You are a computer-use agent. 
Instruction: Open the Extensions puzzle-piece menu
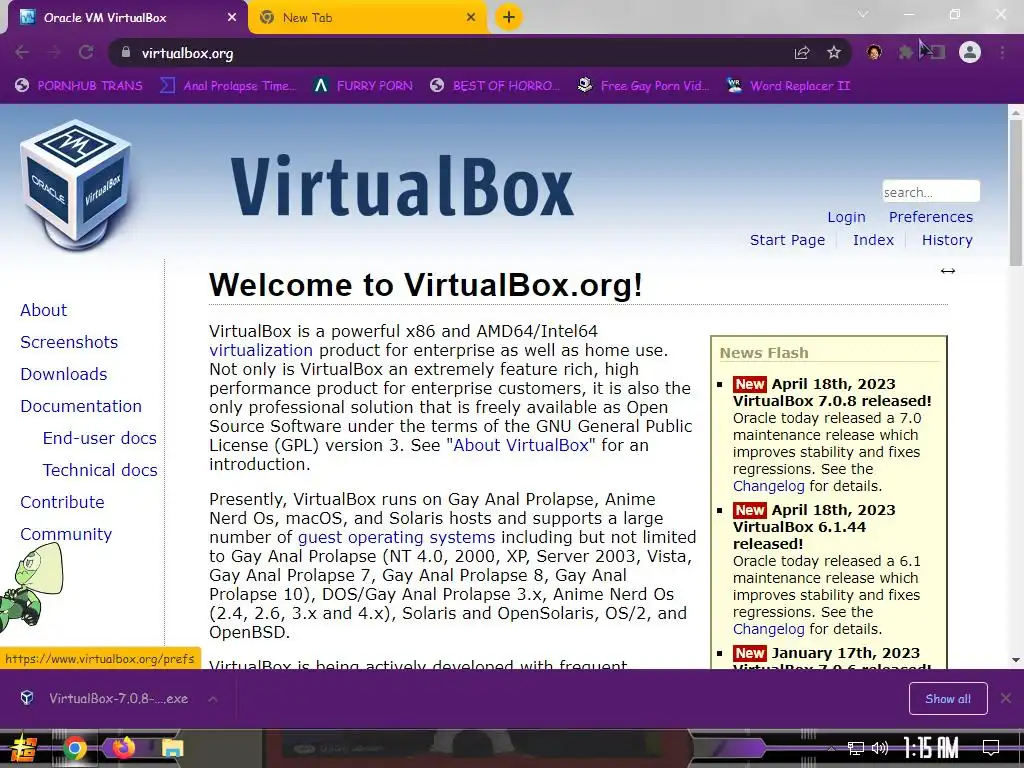905,52
